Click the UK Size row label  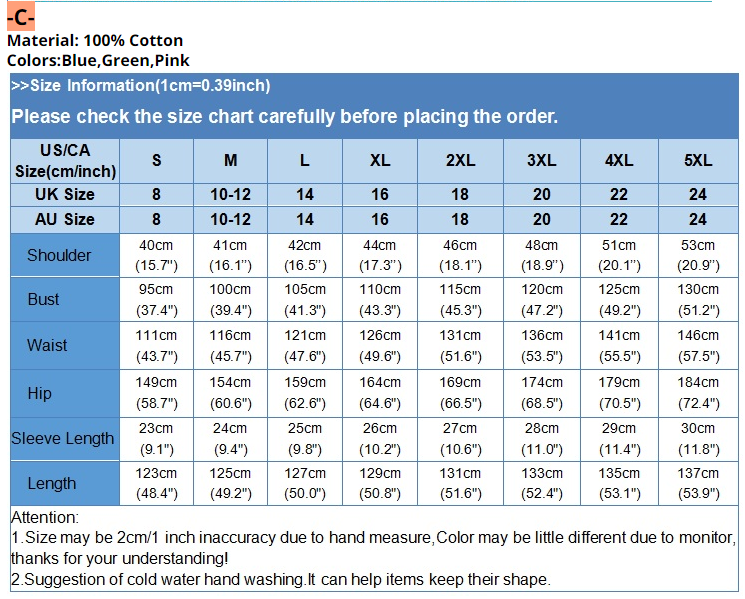point(65,194)
